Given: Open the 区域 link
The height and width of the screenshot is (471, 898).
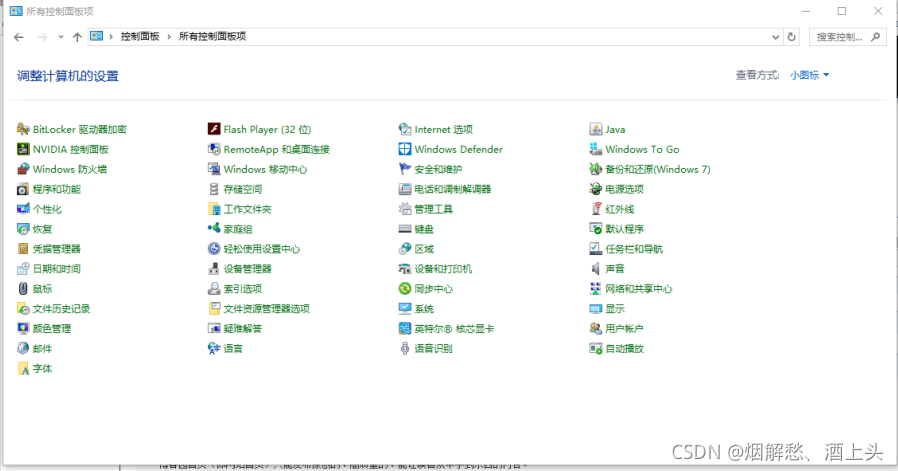Looking at the screenshot, I should point(424,249).
